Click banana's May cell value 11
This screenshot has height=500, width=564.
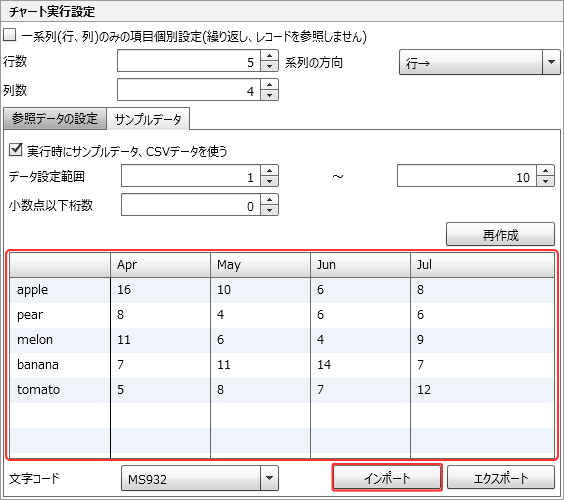[260, 365]
